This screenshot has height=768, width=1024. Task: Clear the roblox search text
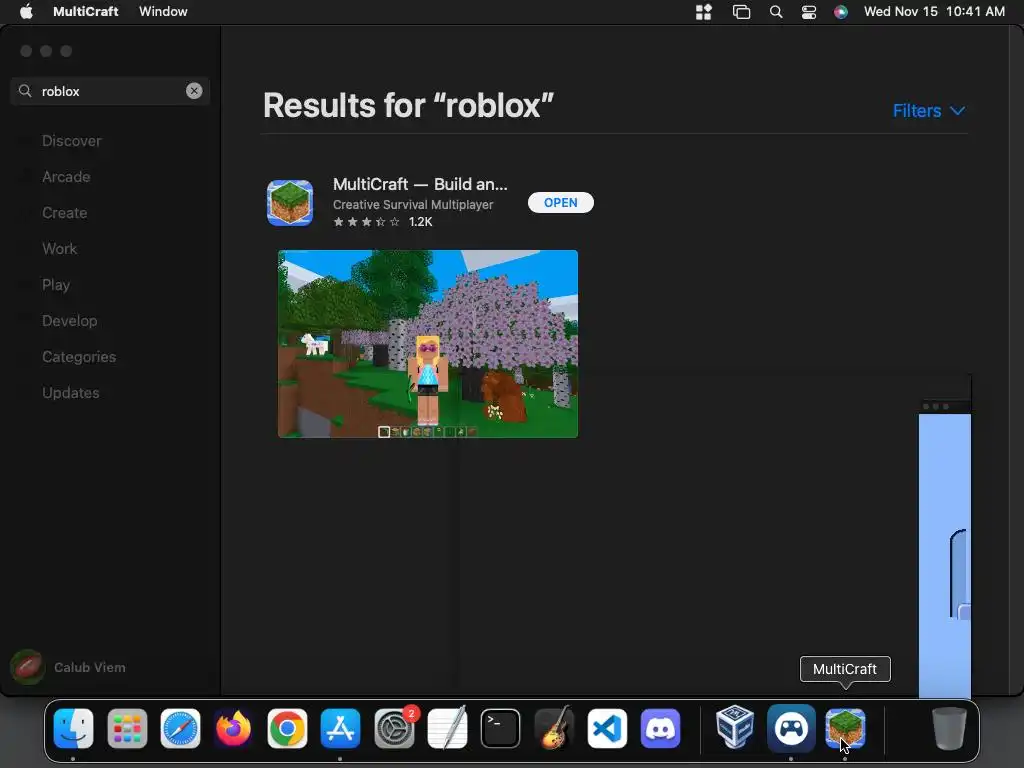pyautogui.click(x=194, y=91)
